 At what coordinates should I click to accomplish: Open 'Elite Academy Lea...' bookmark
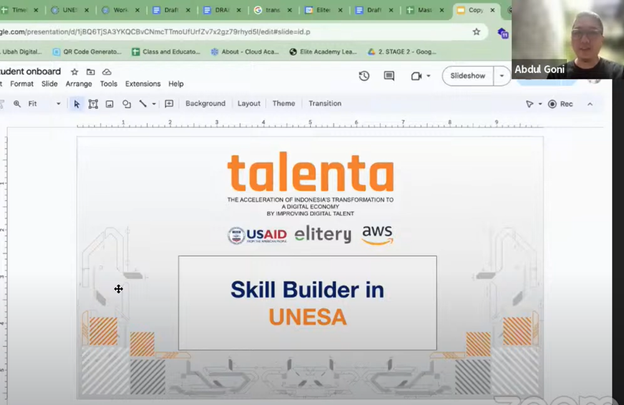(324, 52)
